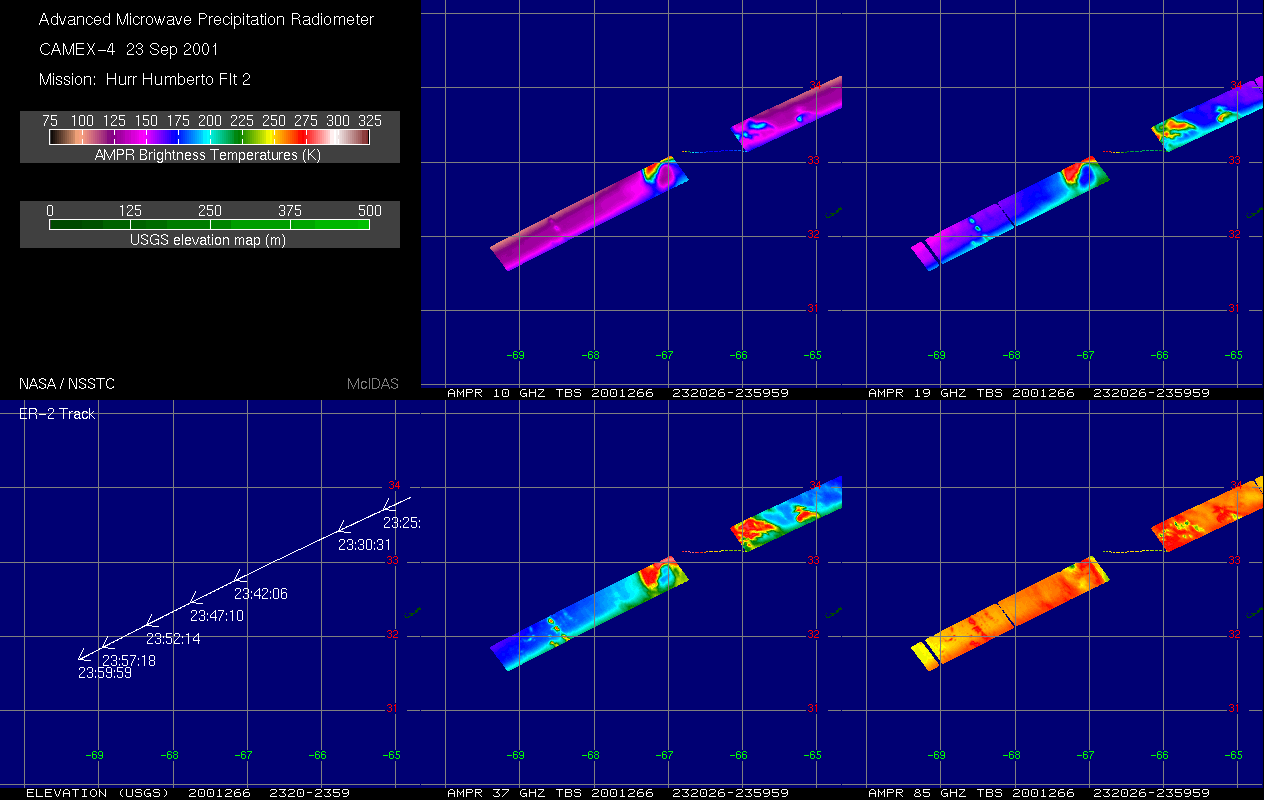Viewport: 1264px width, 800px height.
Task: Click the AMPR Brightness Temperatures color bar
Action: tap(210, 137)
